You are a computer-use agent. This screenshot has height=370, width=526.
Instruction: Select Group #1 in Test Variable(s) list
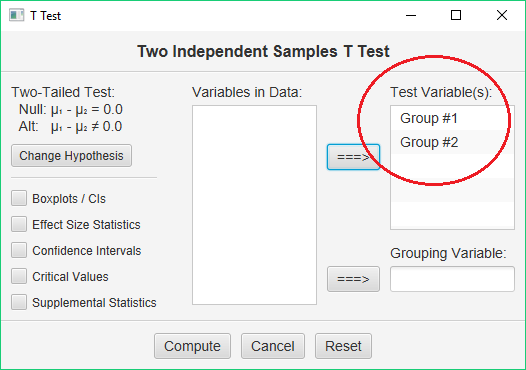click(452, 118)
